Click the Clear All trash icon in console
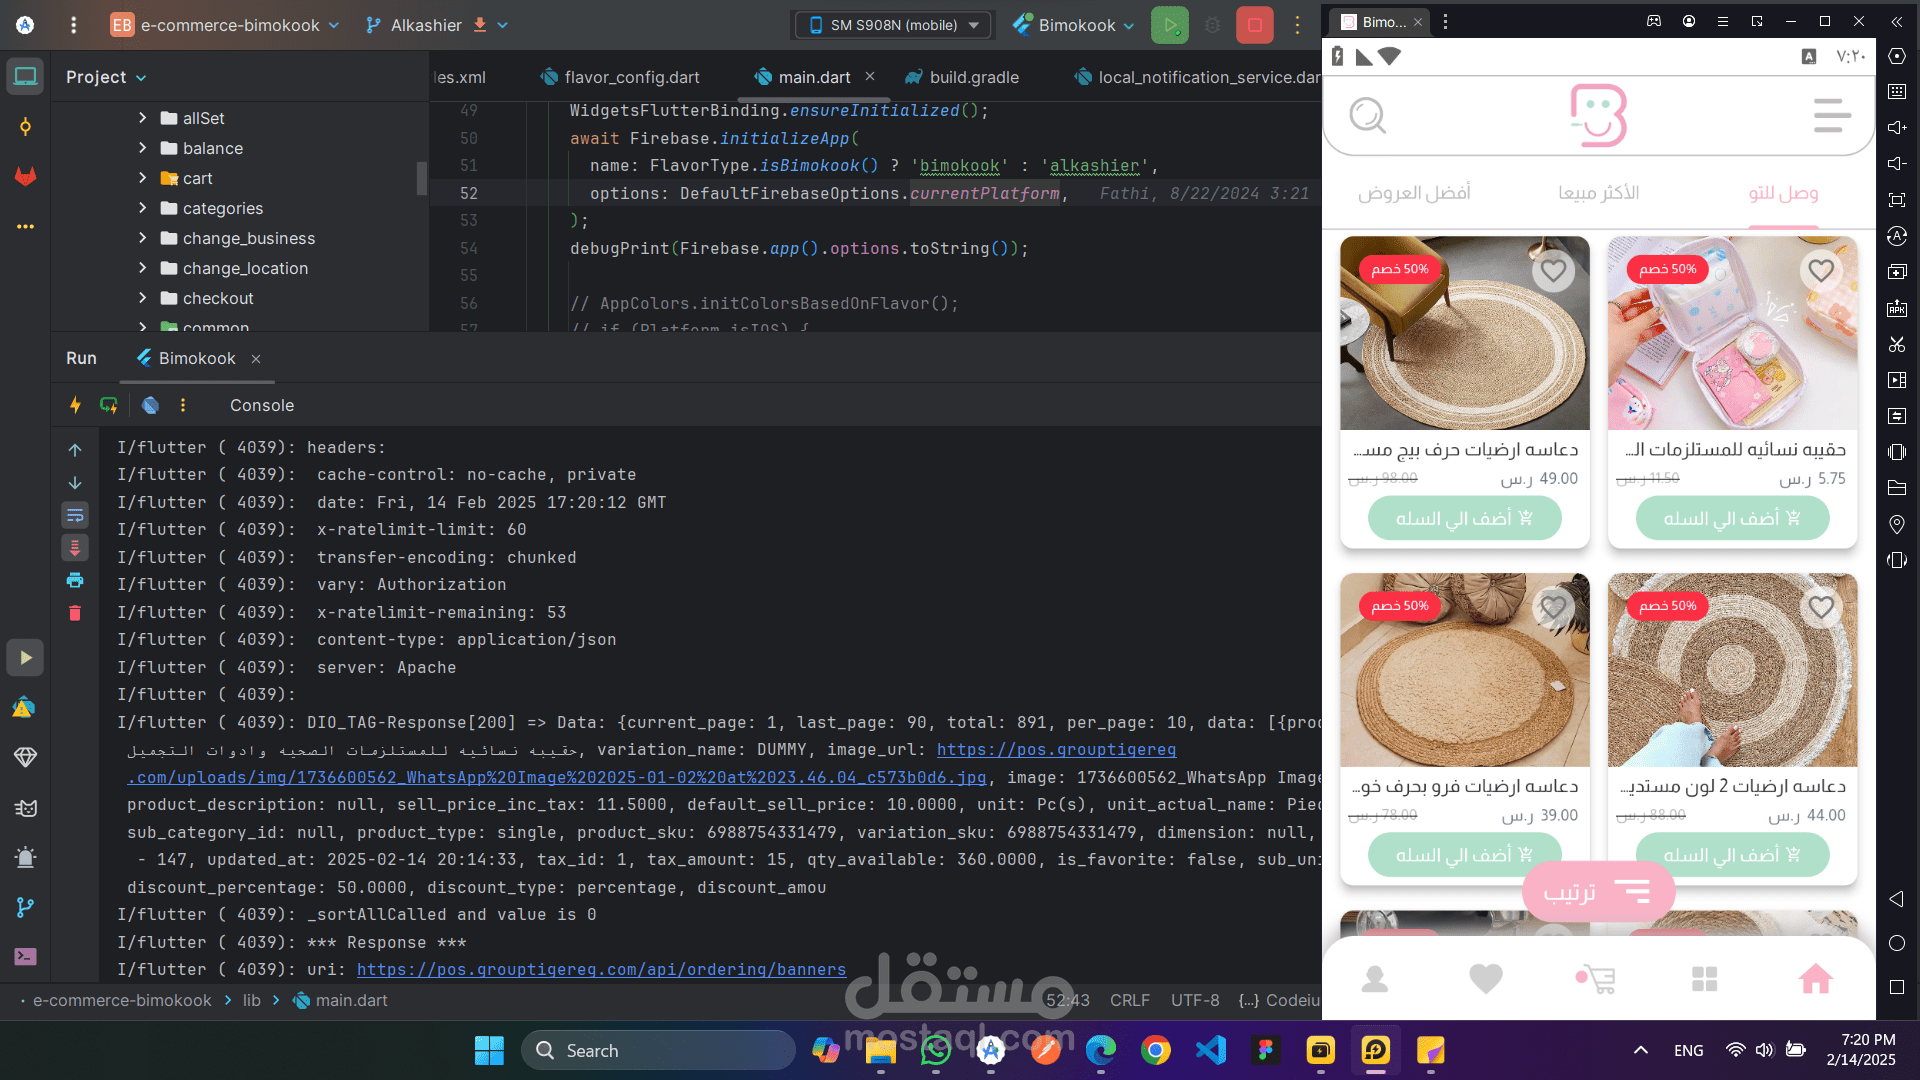Screen dimensions: 1920x1080 click(x=75, y=613)
